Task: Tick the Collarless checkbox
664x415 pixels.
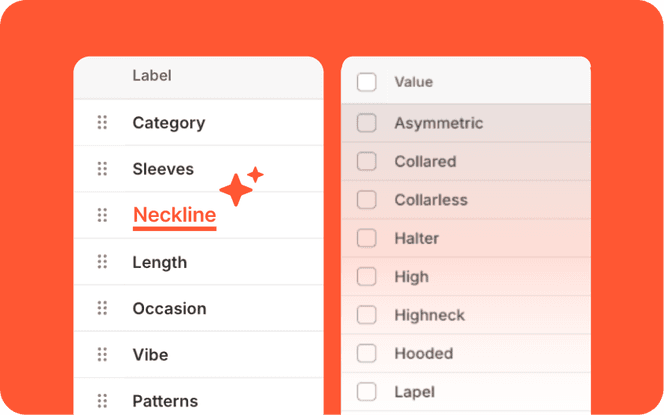Action: pos(367,200)
